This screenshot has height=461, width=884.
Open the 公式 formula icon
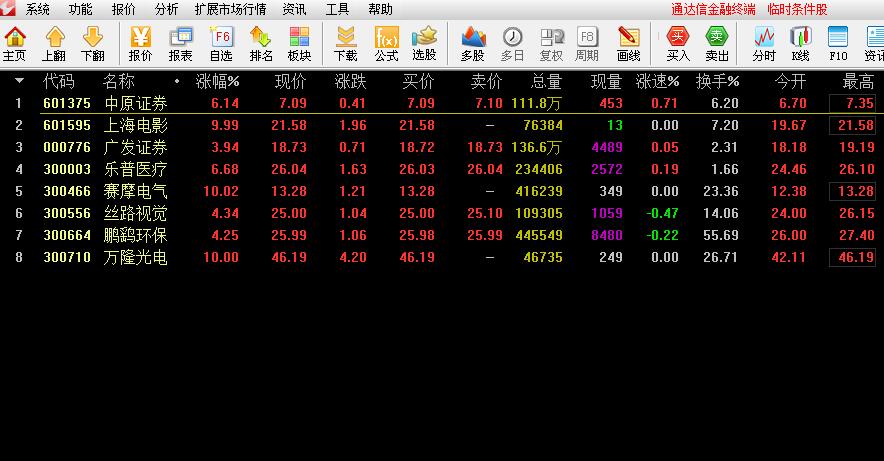tap(386, 44)
